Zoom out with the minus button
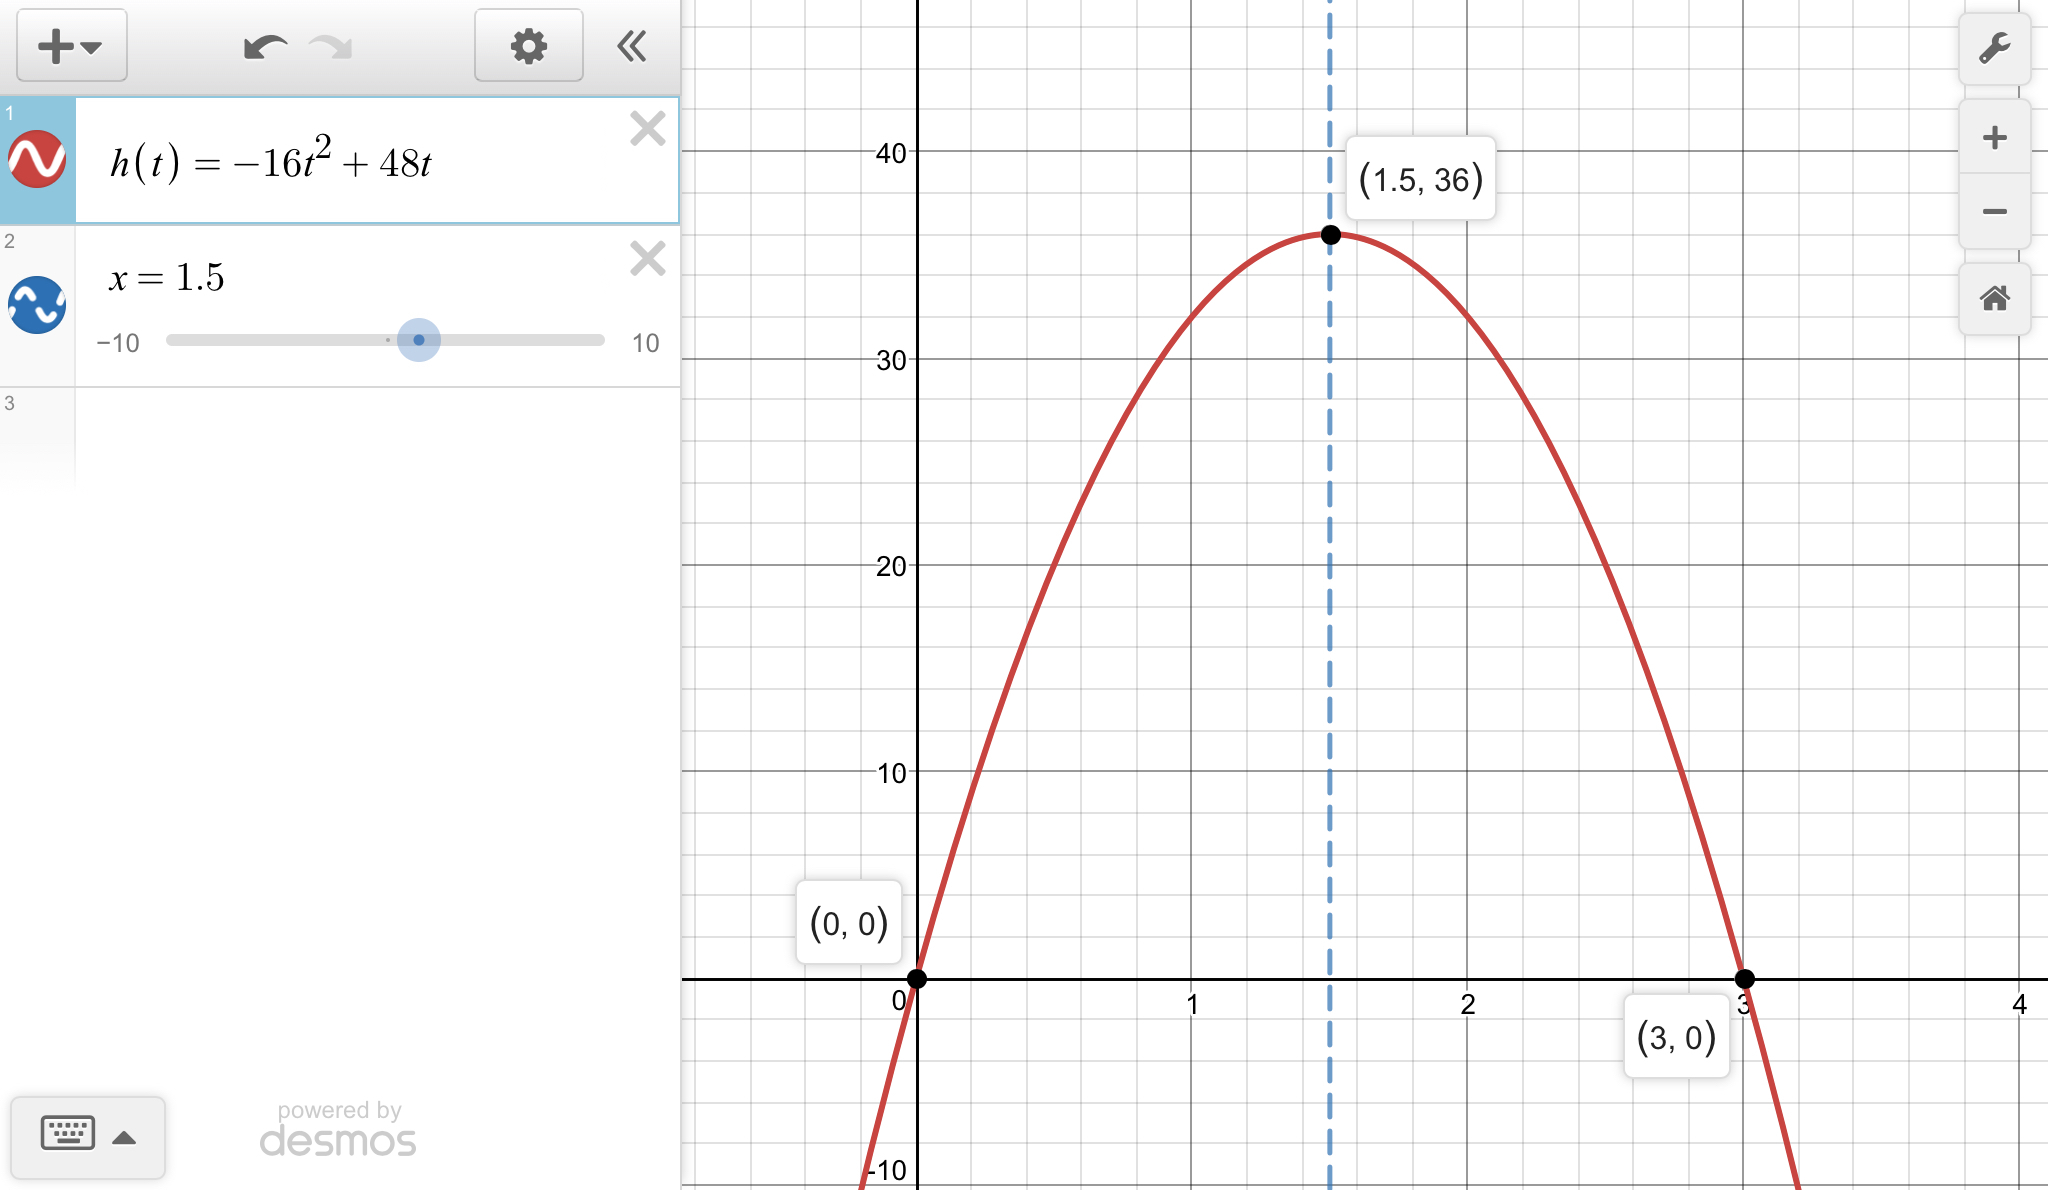 [x=1994, y=211]
